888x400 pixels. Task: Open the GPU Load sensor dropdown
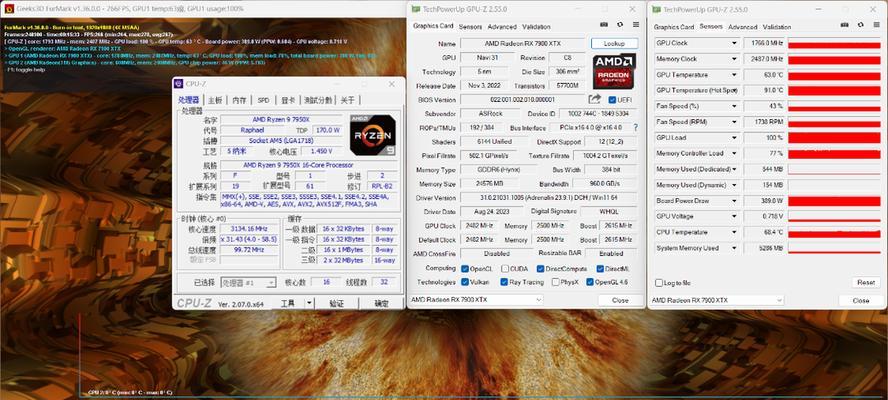(x=735, y=138)
